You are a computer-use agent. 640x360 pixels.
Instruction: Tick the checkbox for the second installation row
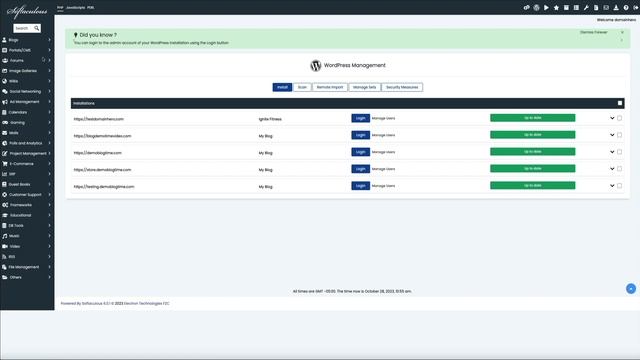pos(619,135)
